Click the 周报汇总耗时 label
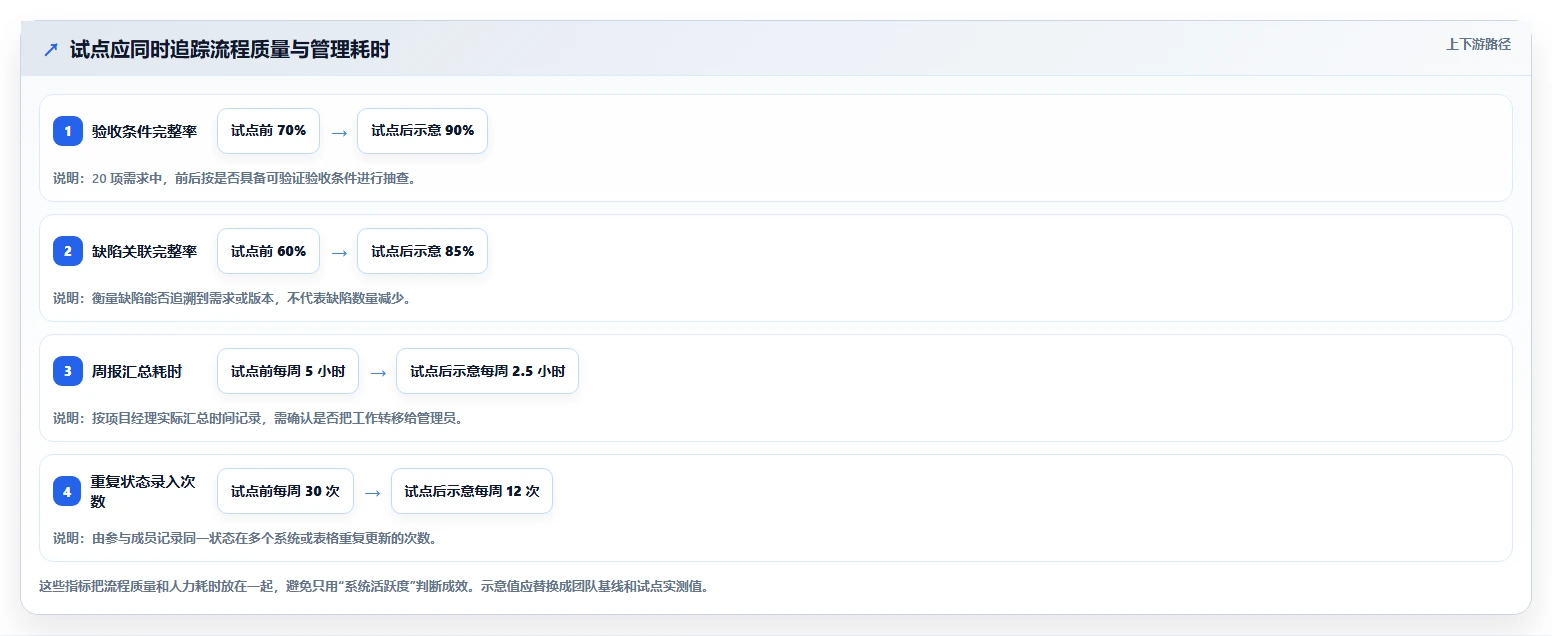The height and width of the screenshot is (636, 1552). point(137,371)
